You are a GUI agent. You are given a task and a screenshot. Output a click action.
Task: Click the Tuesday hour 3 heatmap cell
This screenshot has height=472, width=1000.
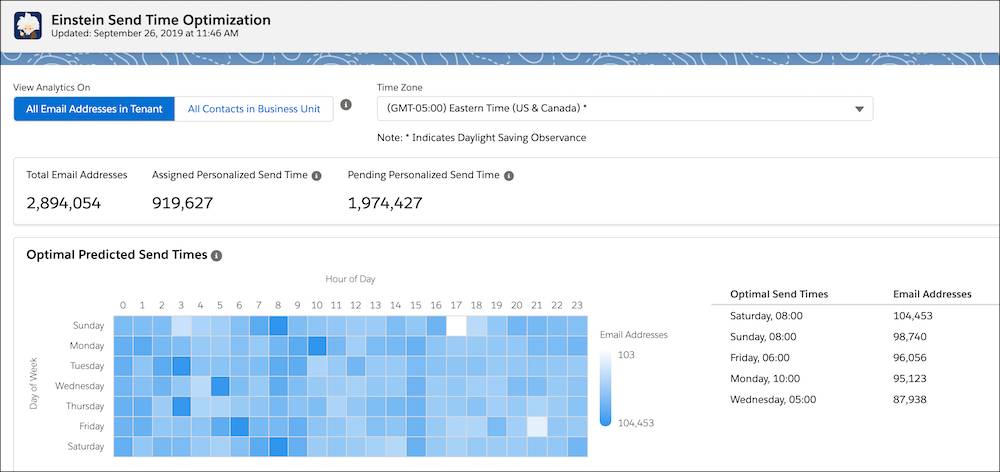tap(179, 366)
